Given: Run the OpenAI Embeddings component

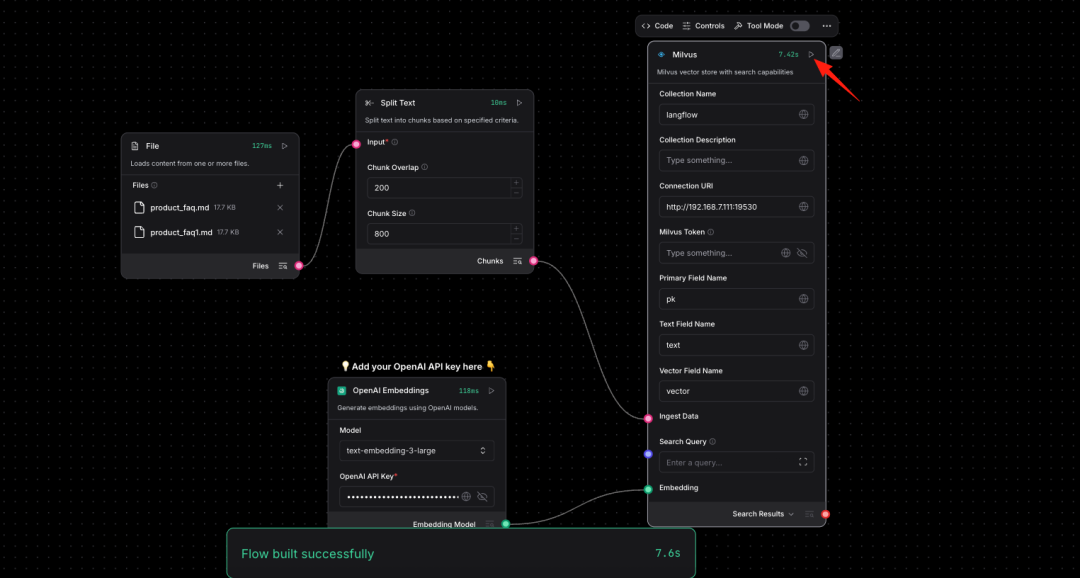Looking at the screenshot, I should pos(492,391).
